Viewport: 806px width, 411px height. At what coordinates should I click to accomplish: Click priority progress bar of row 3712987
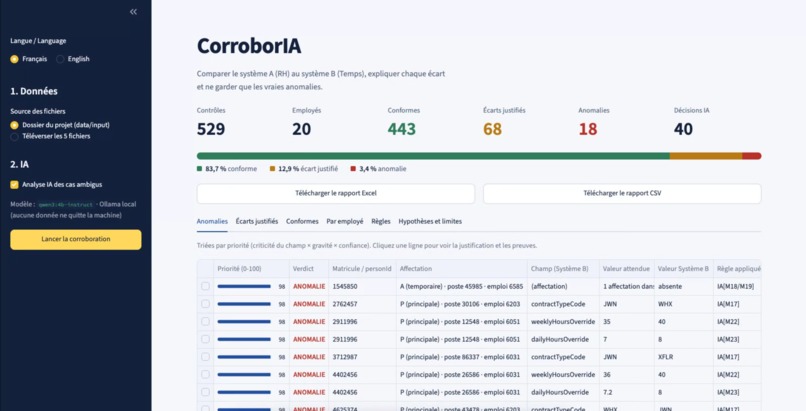[244, 357]
